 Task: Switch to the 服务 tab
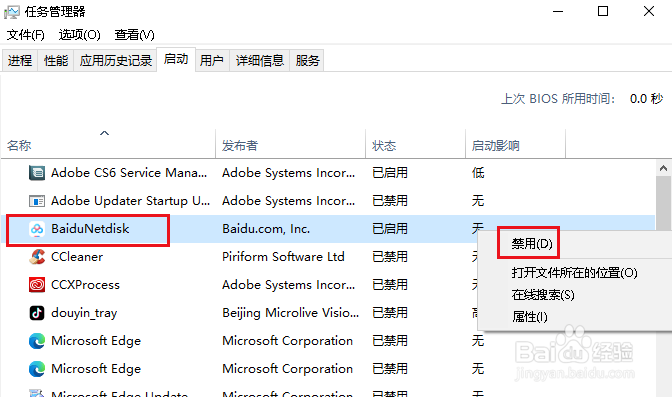[x=307, y=60]
